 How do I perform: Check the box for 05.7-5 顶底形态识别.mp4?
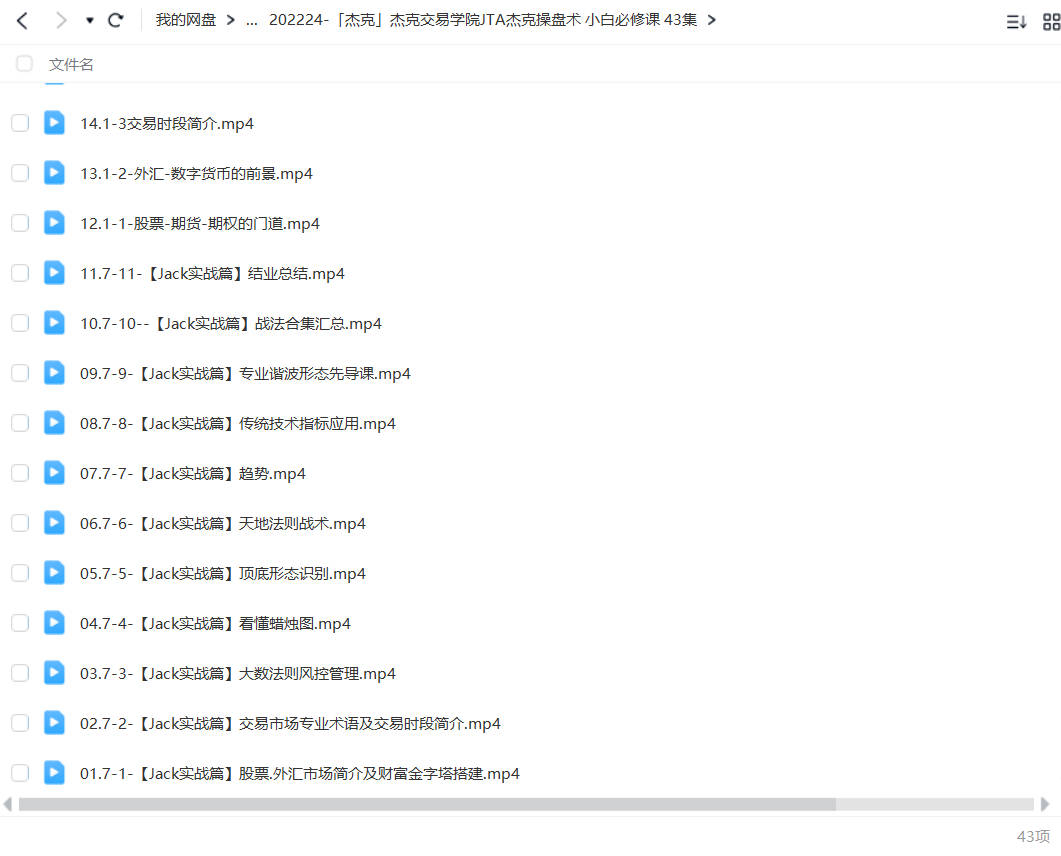click(x=20, y=573)
